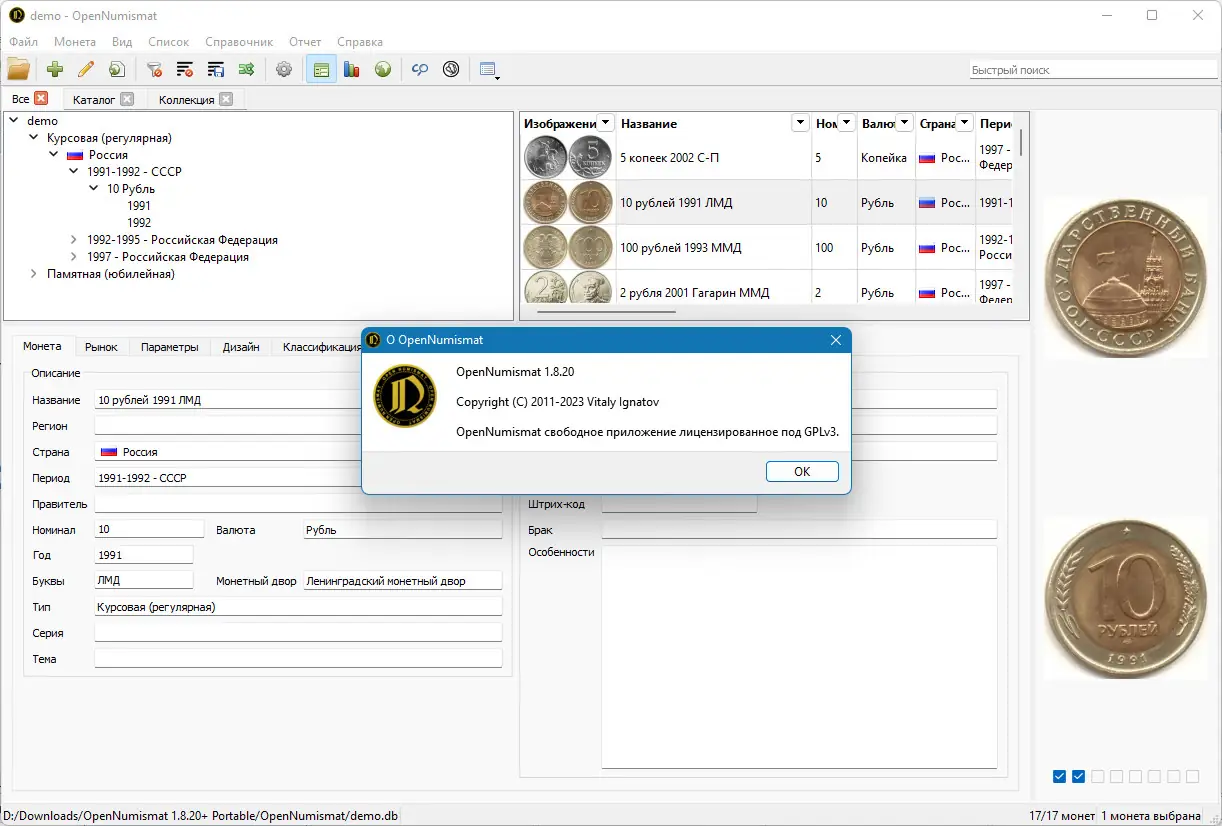This screenshot has width=1222, height=826.
Task: Switch to the Параметры tab
Action: tap(170, 347)
